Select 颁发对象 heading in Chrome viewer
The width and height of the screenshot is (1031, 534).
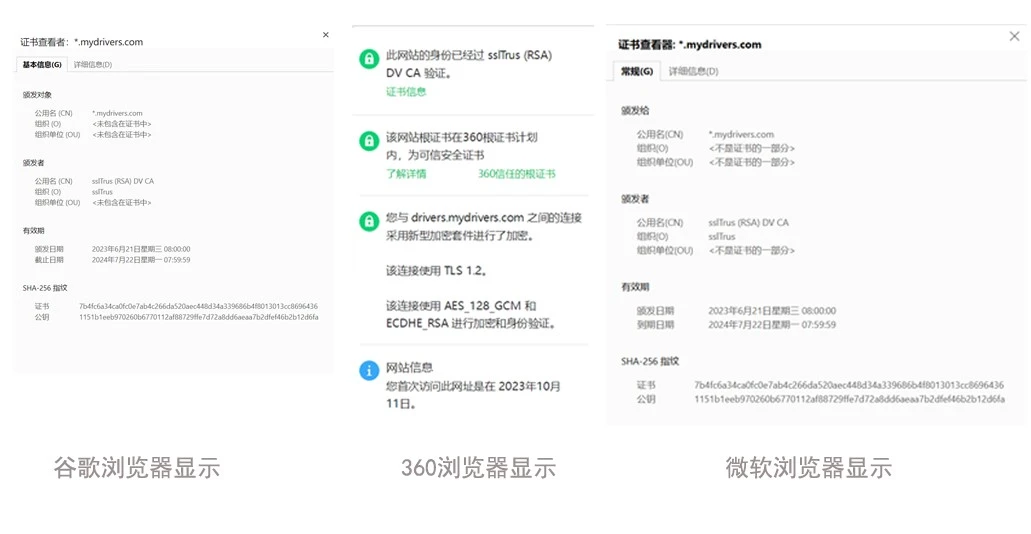[x=37, y=95]
